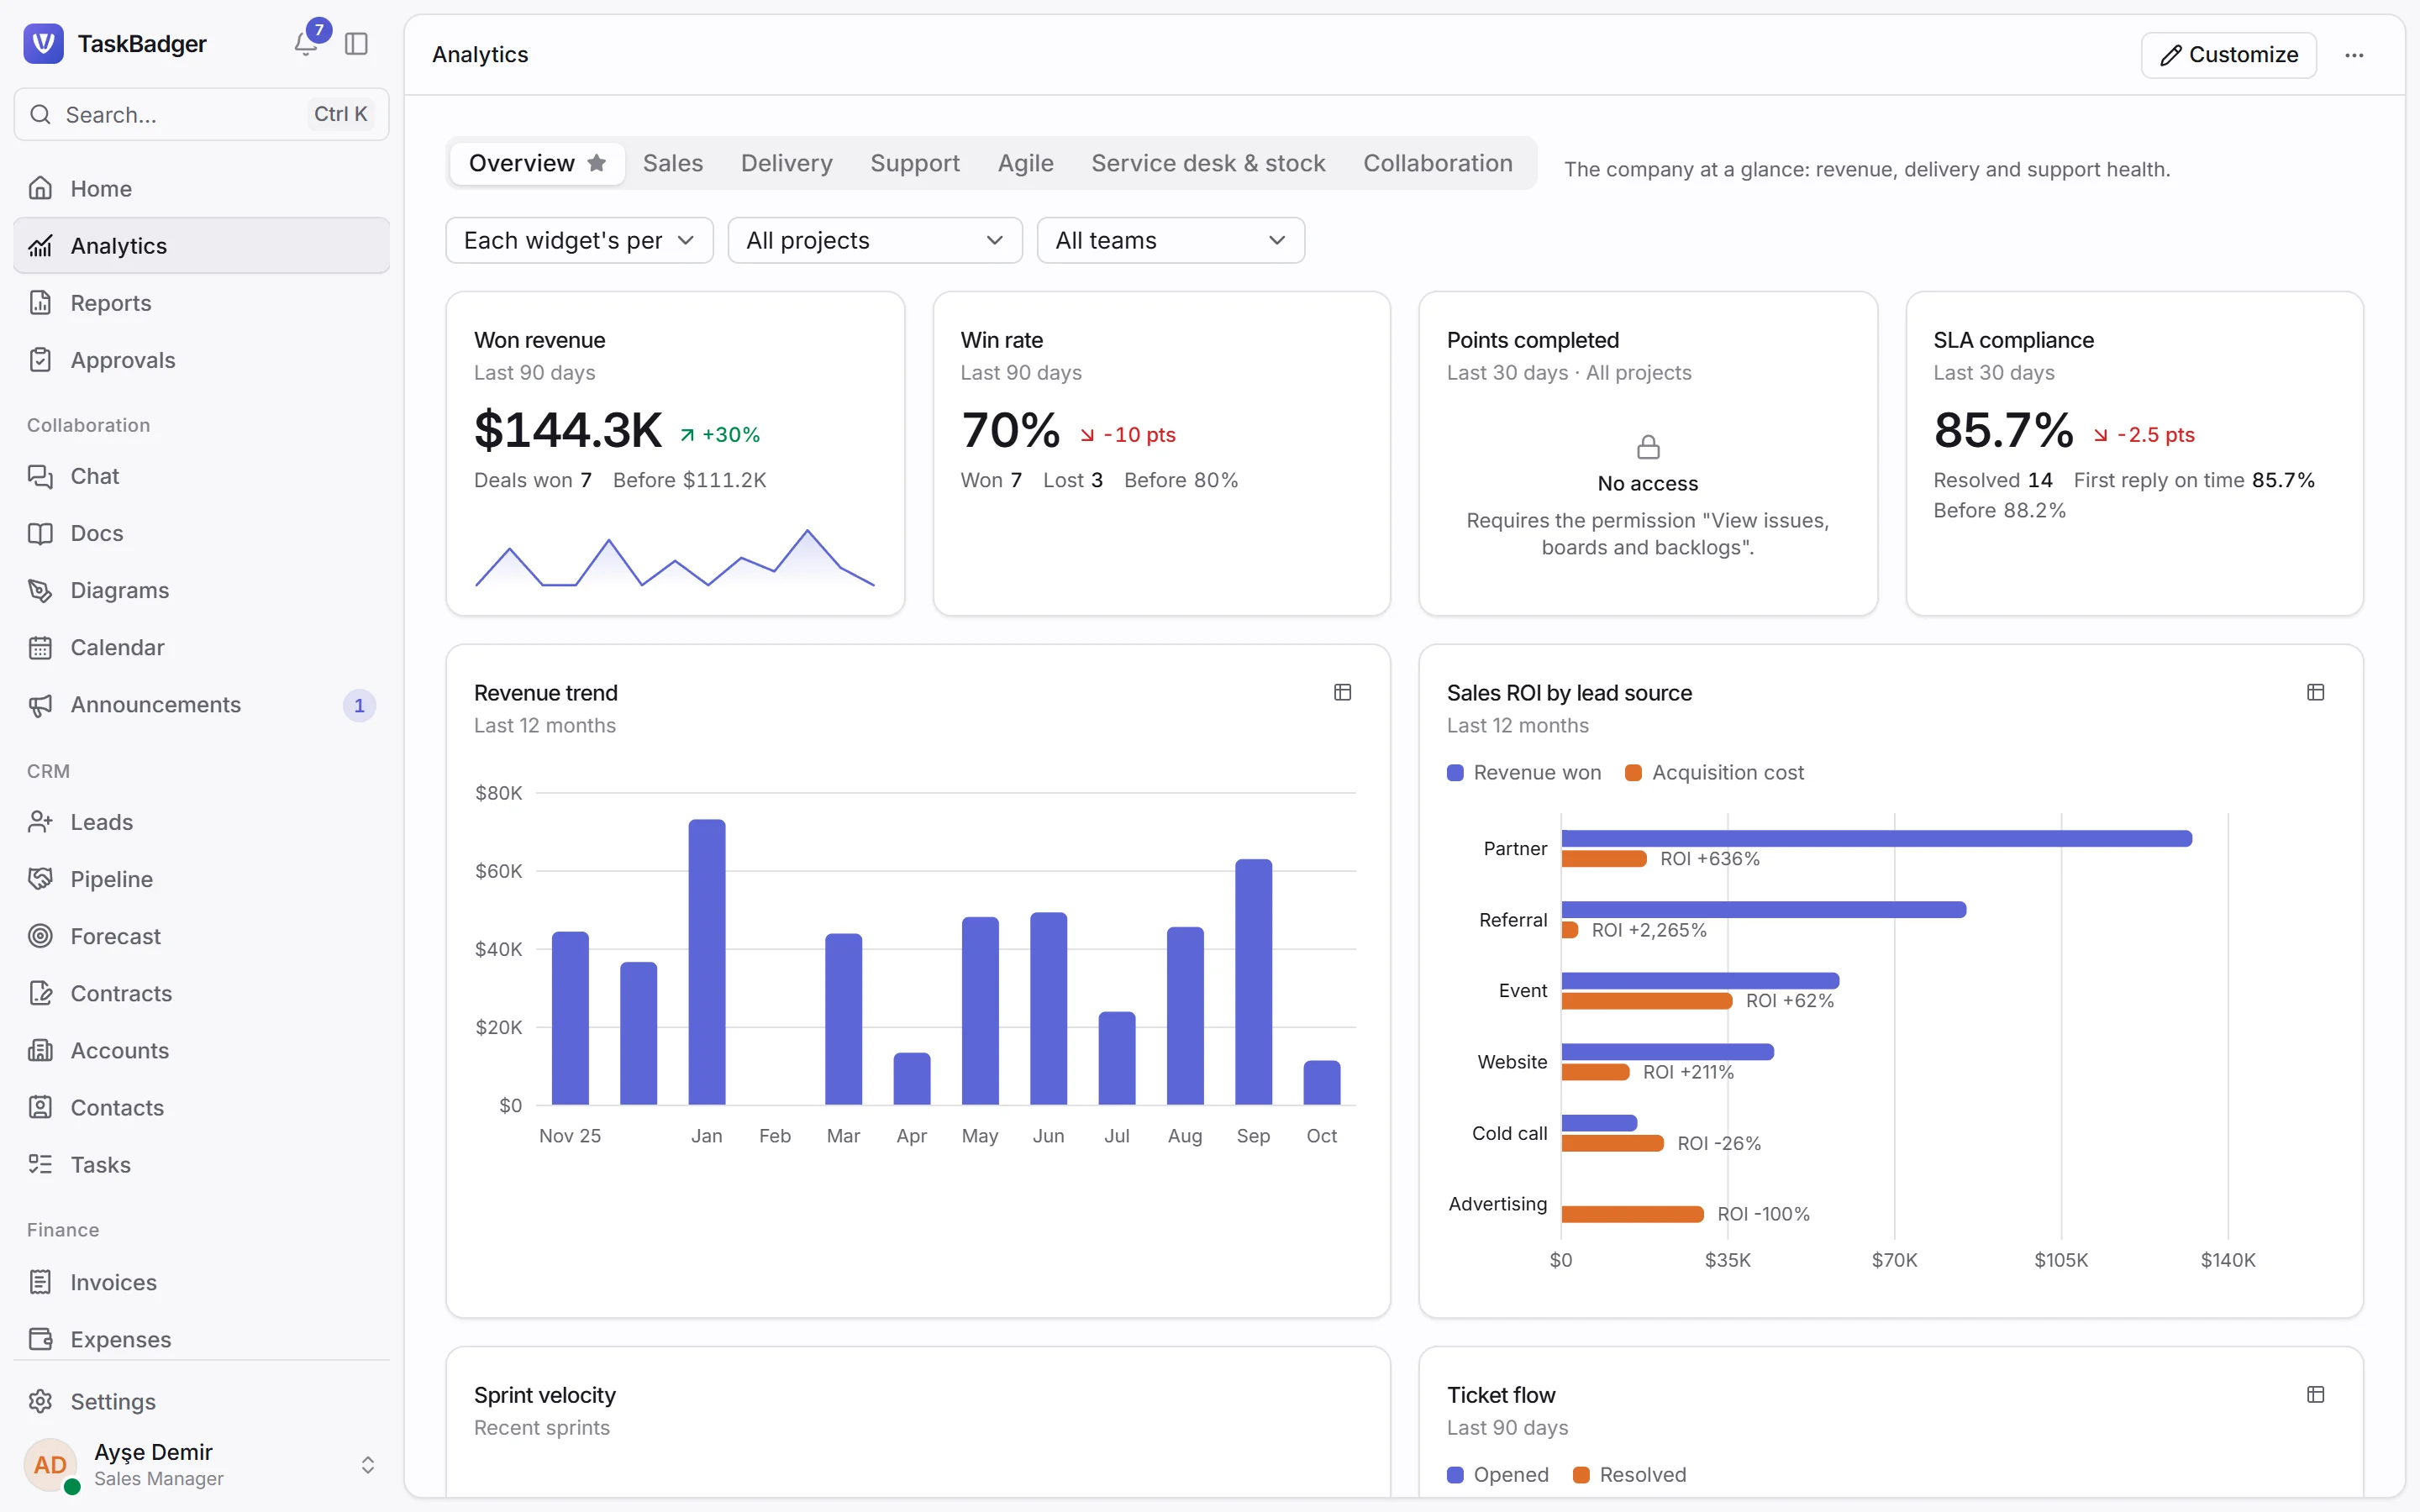Screen dimensions: 2420x1512
Task: Open Service desk & stock tab
Action: point(1208,163)
